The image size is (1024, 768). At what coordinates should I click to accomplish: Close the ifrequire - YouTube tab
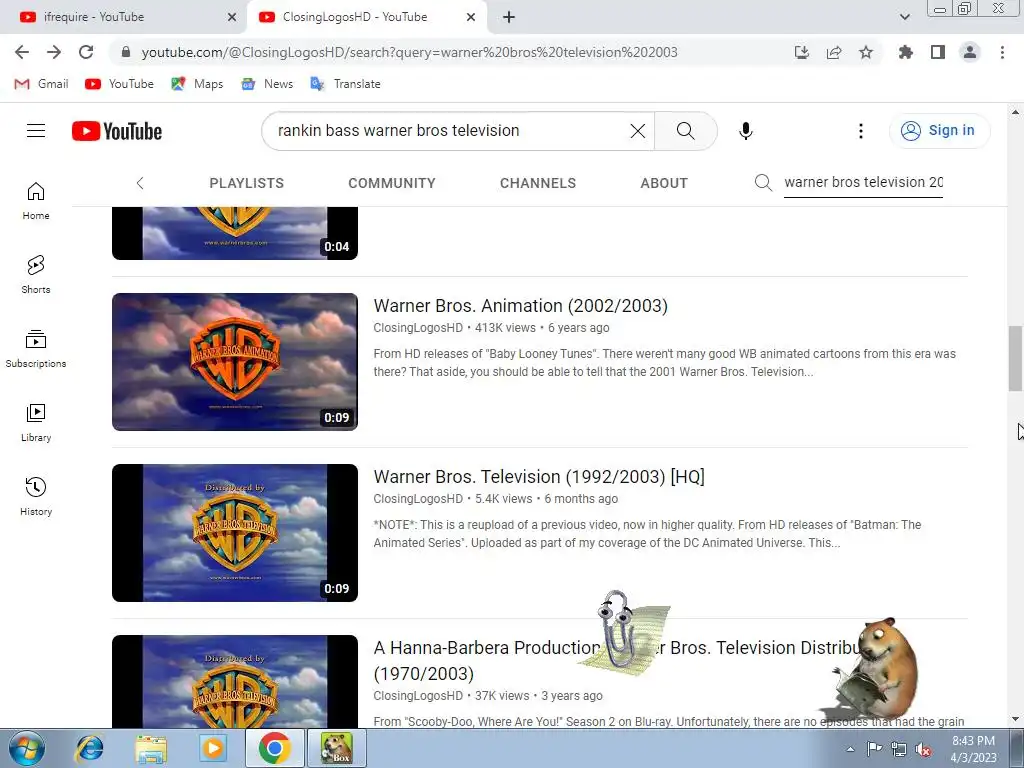click(231, 17)
